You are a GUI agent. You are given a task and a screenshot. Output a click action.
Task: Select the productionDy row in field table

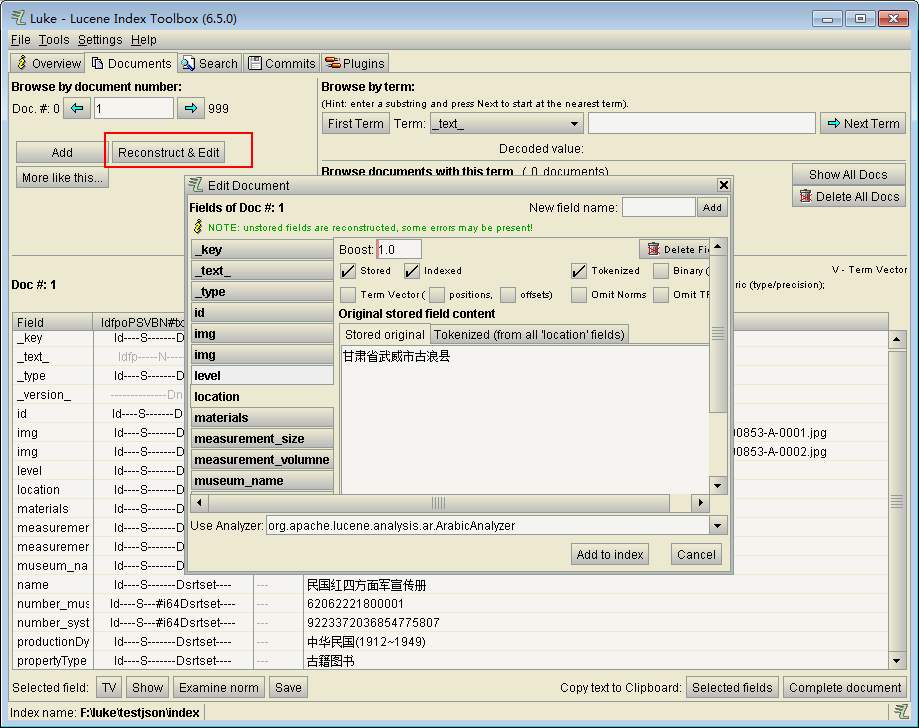coord(450,642)
